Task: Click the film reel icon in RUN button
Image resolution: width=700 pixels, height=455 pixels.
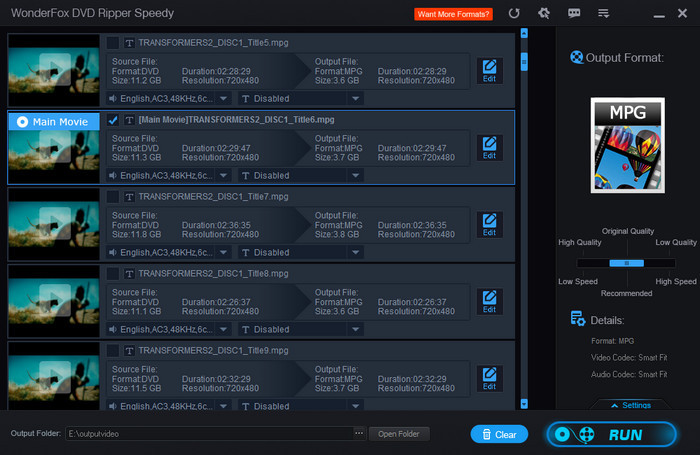Action: tap(587, 434)
